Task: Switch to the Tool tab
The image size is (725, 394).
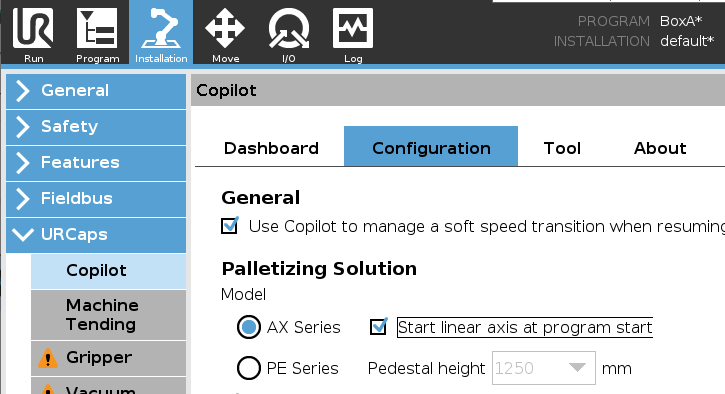Action: tap(562, 148)
